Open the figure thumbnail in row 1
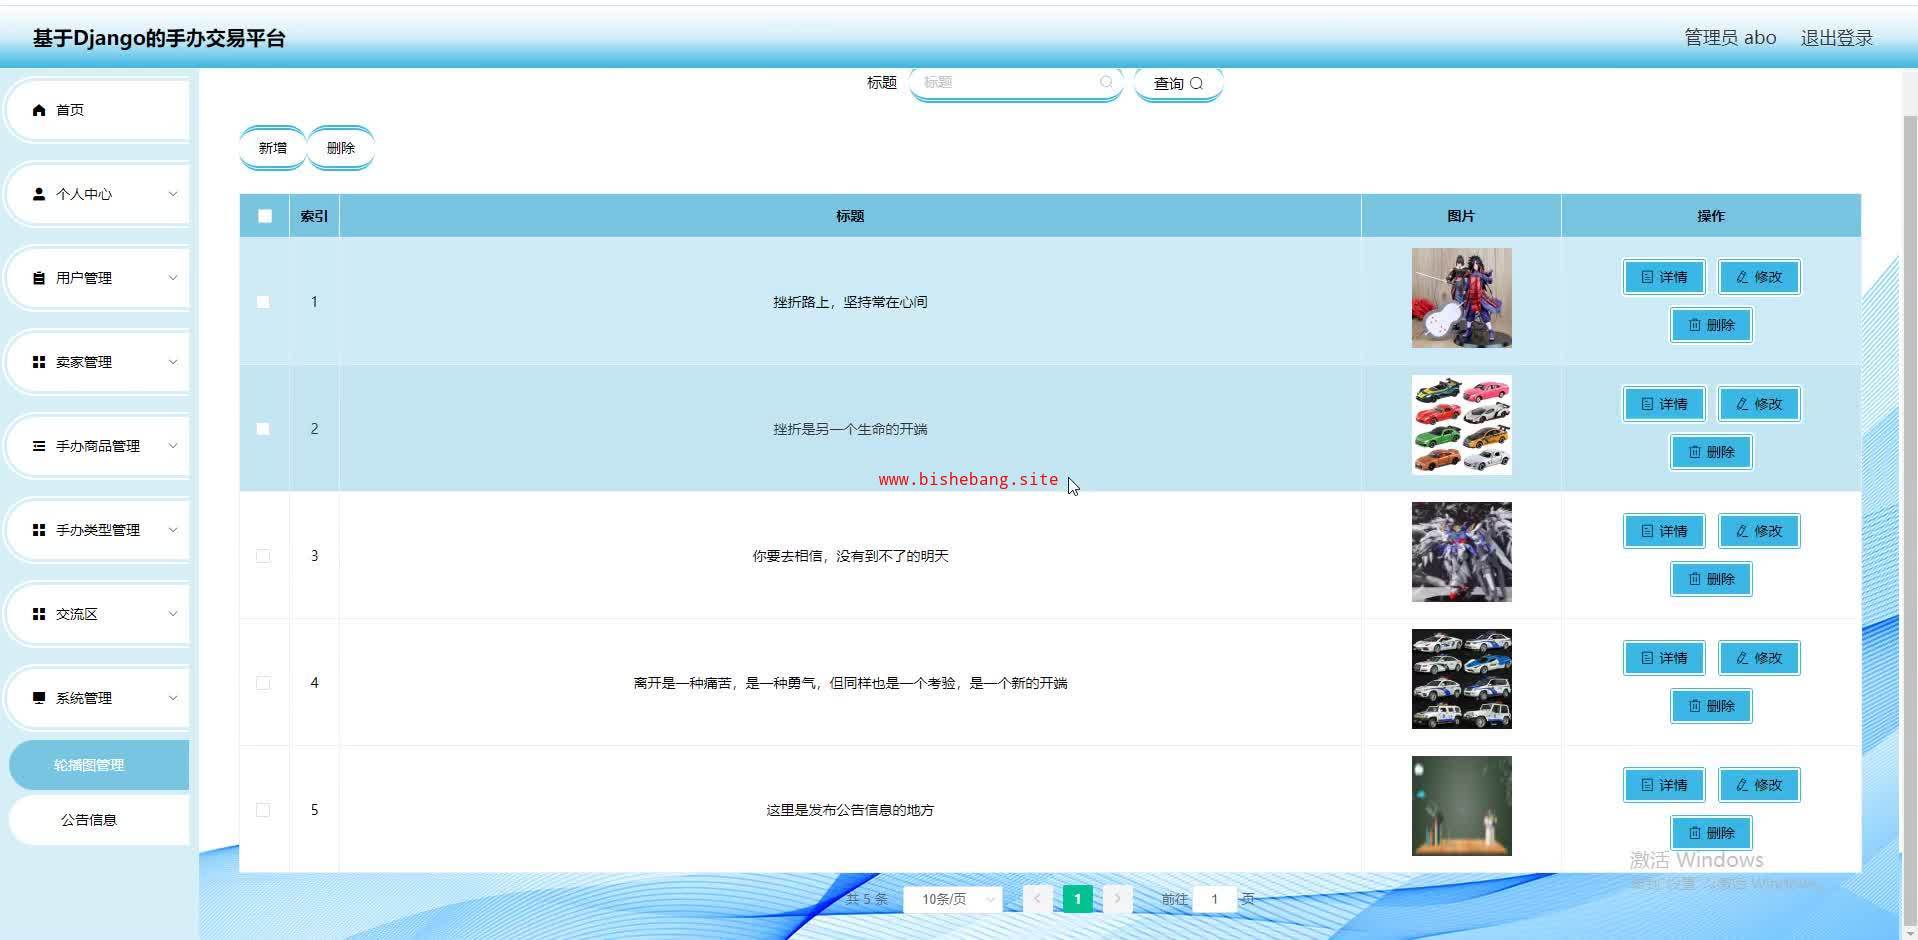The width and height of the screenshot is (1918, 940). tap(1462, 298)
